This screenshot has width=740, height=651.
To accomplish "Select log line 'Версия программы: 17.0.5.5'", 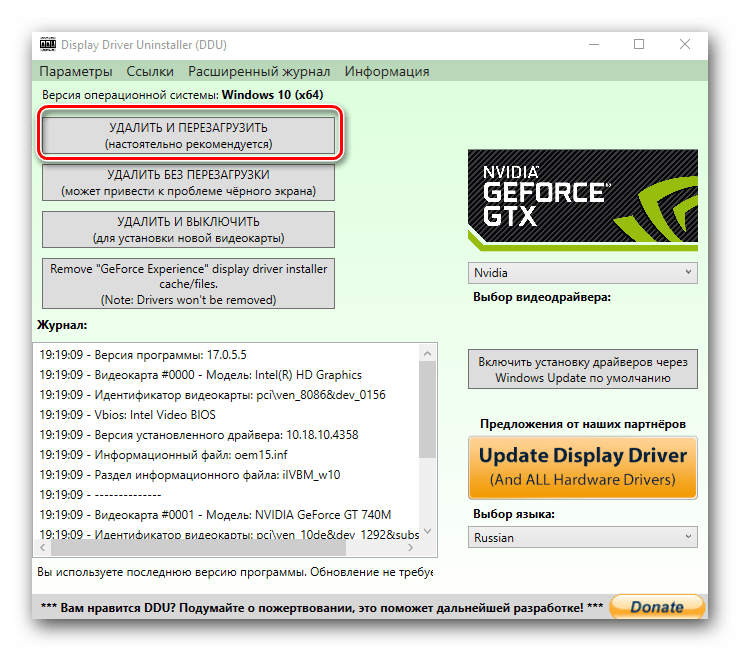I will (x=143, y=355).
